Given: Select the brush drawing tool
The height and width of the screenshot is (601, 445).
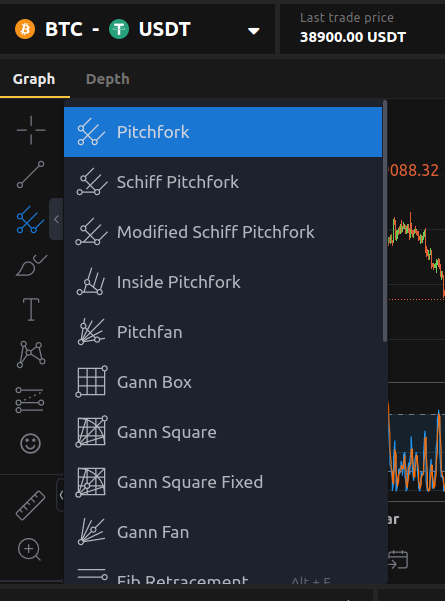Looking at the screenshot, I should pos(31,265).
